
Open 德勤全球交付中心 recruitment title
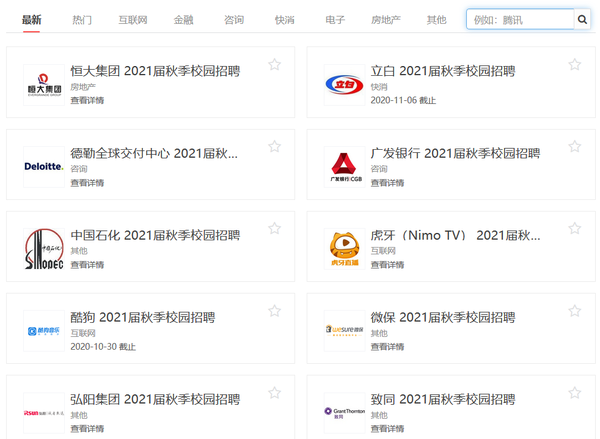point(154,153)
